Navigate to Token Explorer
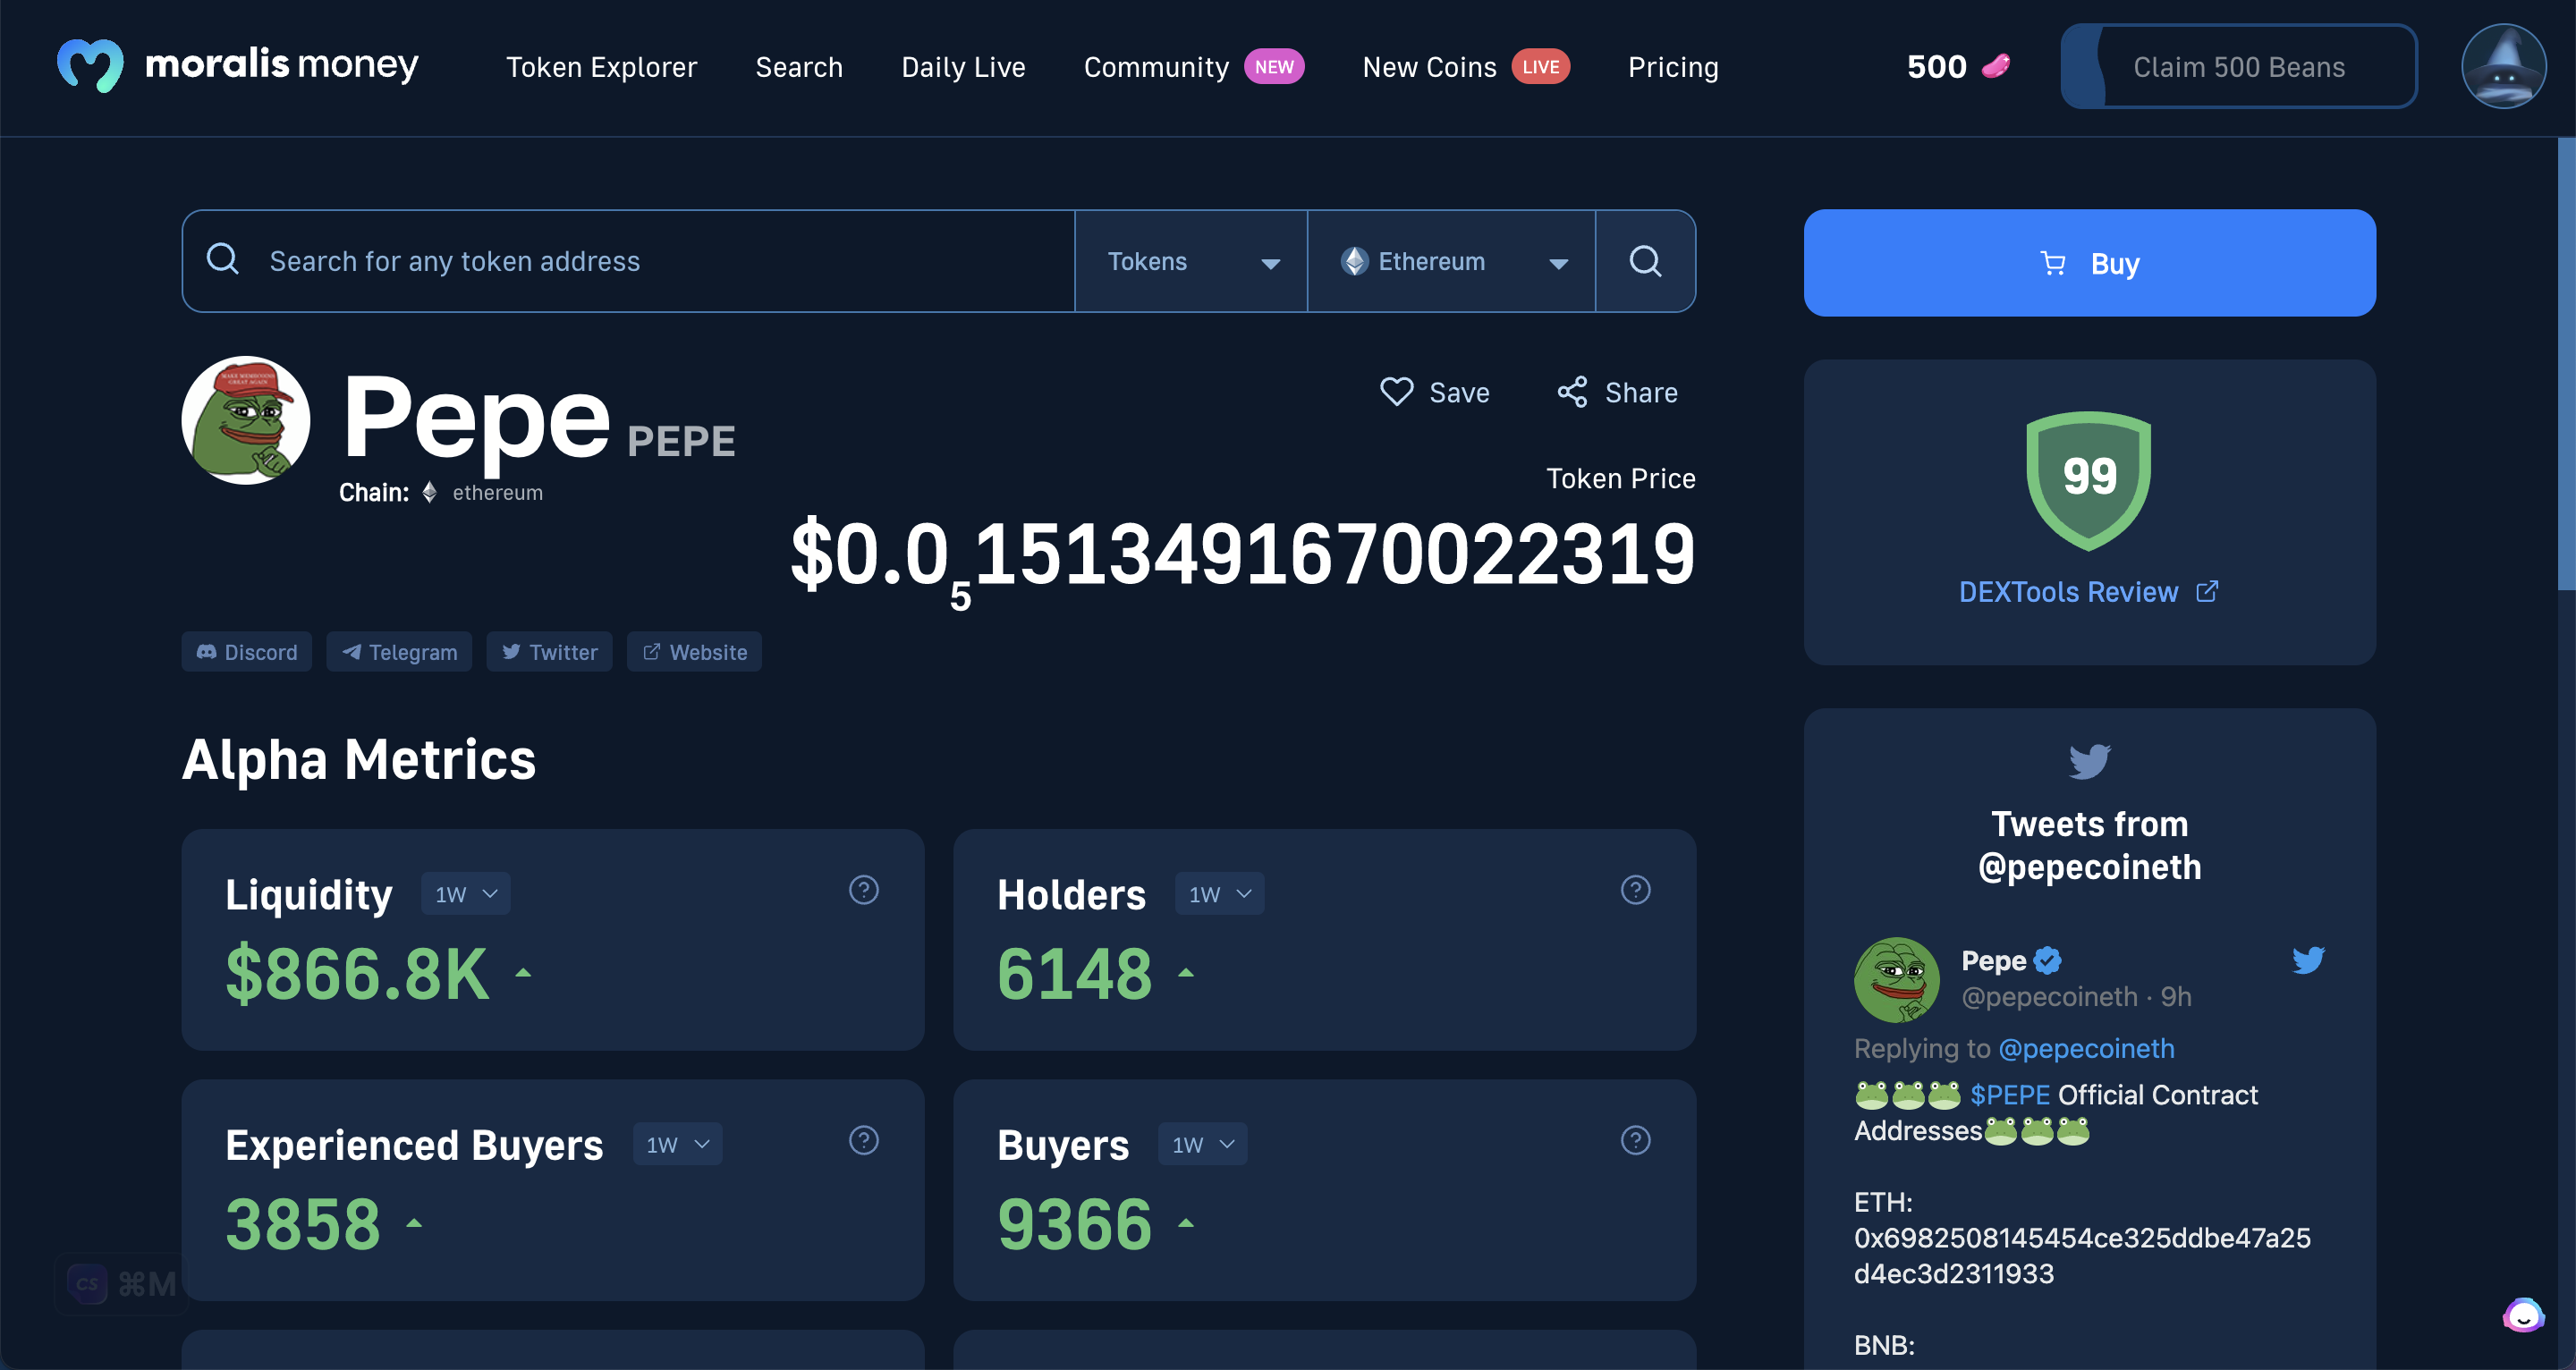Image resolution: width=2576 pixels, height=1370 pixels. (601, 66)
